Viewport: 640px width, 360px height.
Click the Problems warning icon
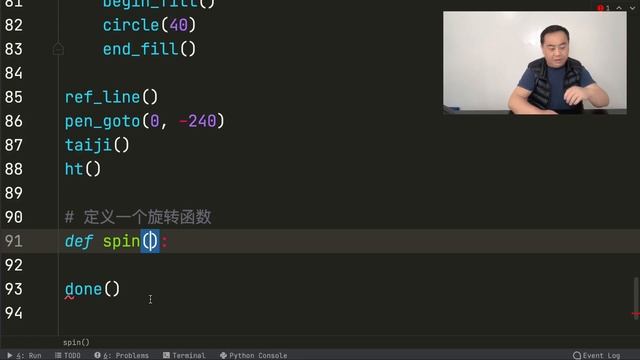[97, 355]
